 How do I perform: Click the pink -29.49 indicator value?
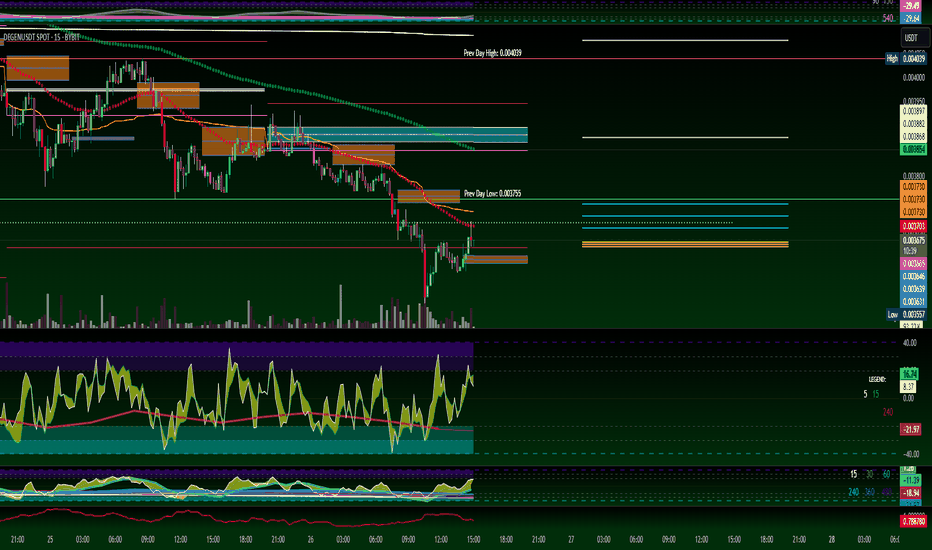912,5
